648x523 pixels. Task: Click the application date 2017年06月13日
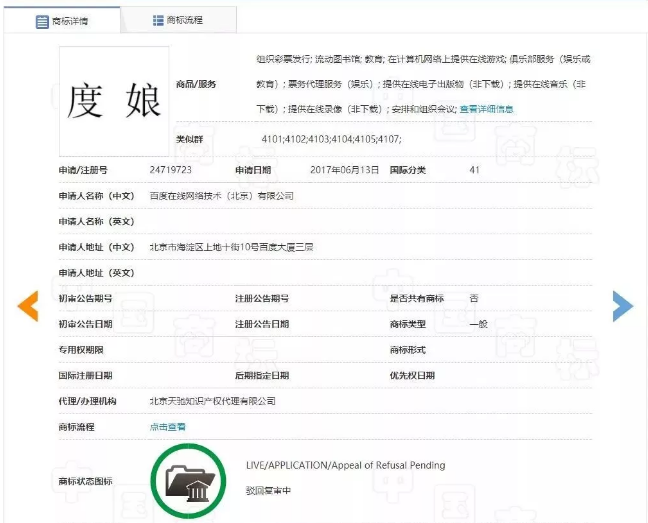344,170
